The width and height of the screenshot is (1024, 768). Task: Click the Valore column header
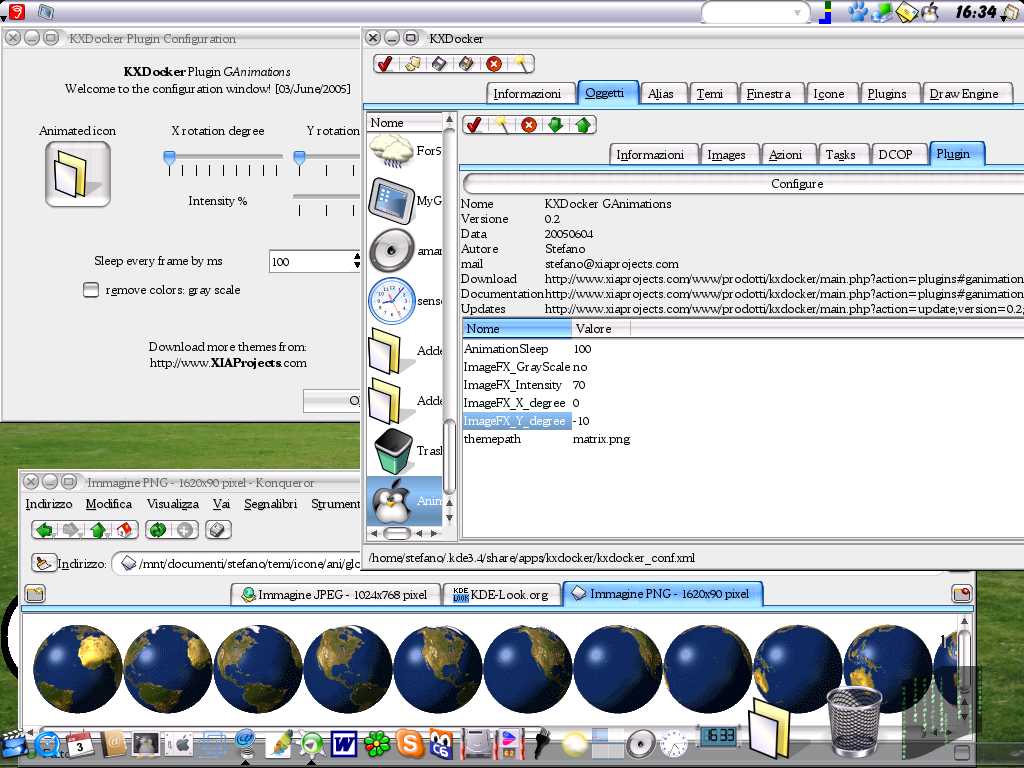601,328
